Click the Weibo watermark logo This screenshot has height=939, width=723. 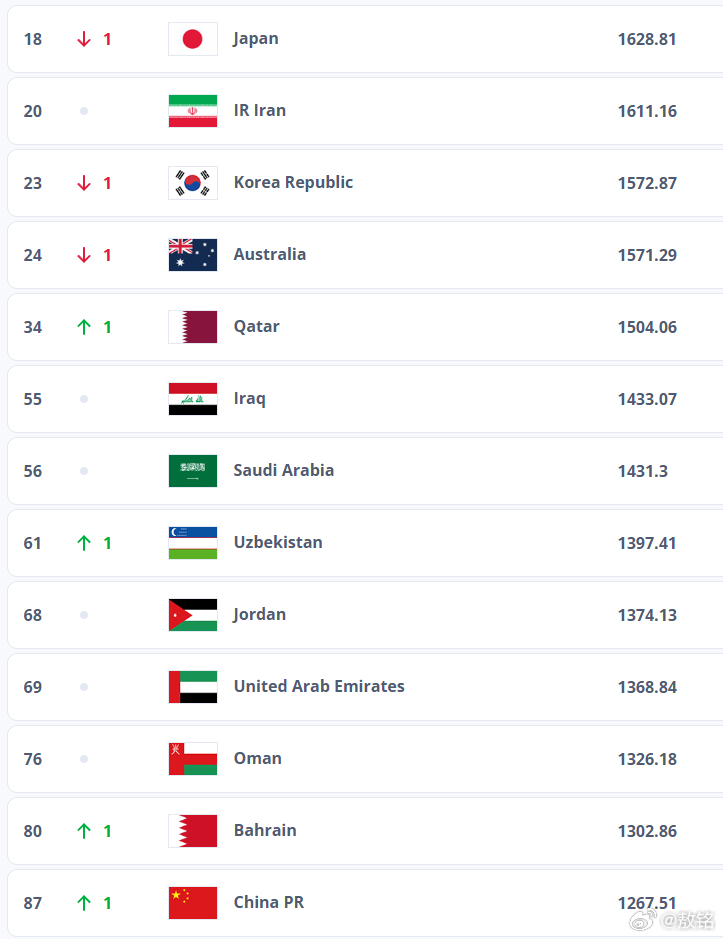[643, 920]
